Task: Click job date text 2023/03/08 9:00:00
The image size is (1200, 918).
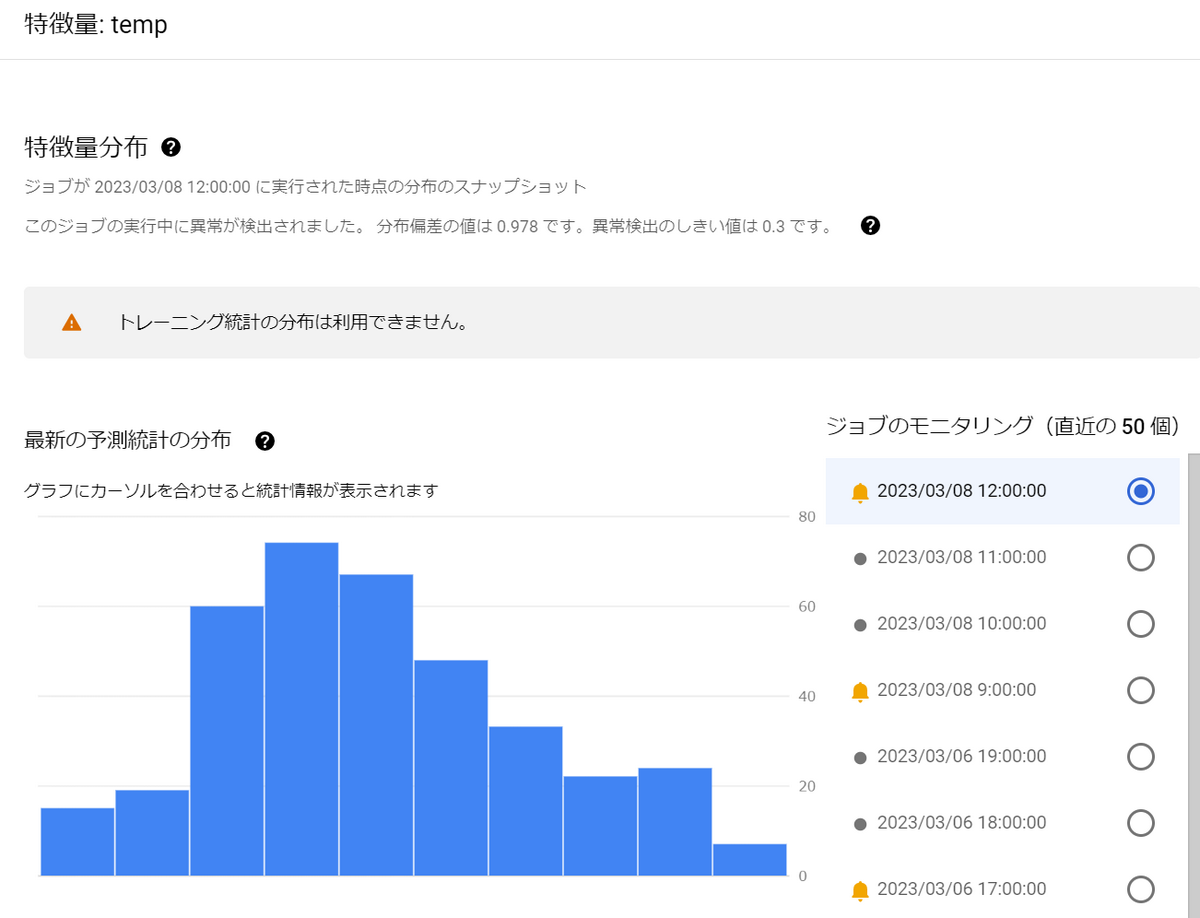Action: coord(957,690)
